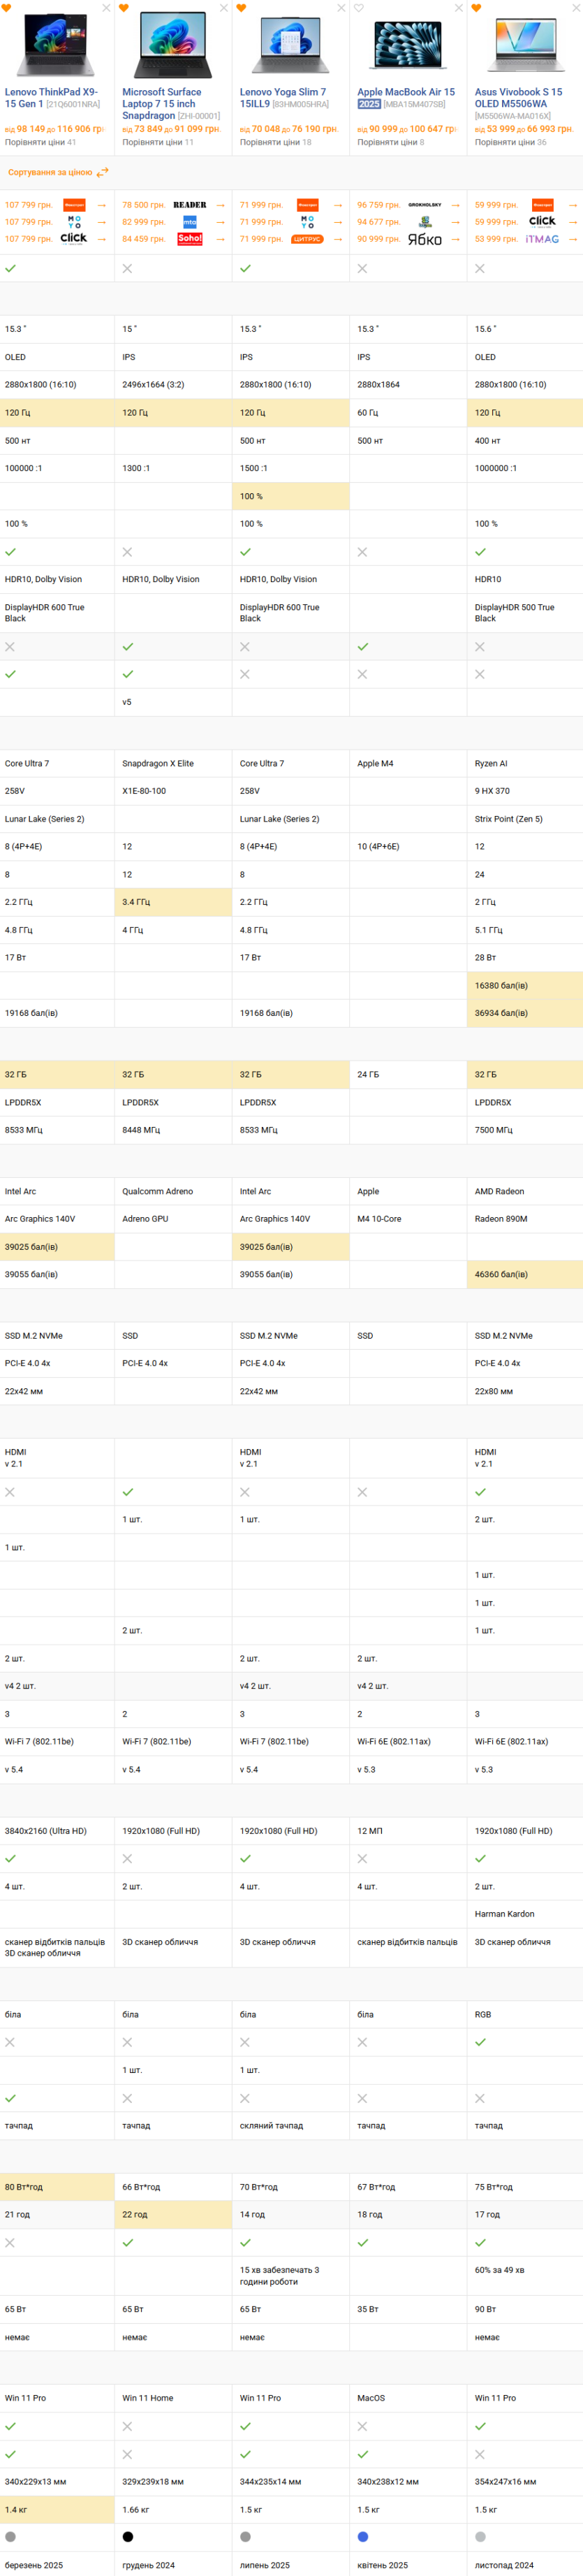Open the MOYO shop logo under ThinkPad X9-15

[74, 222]
